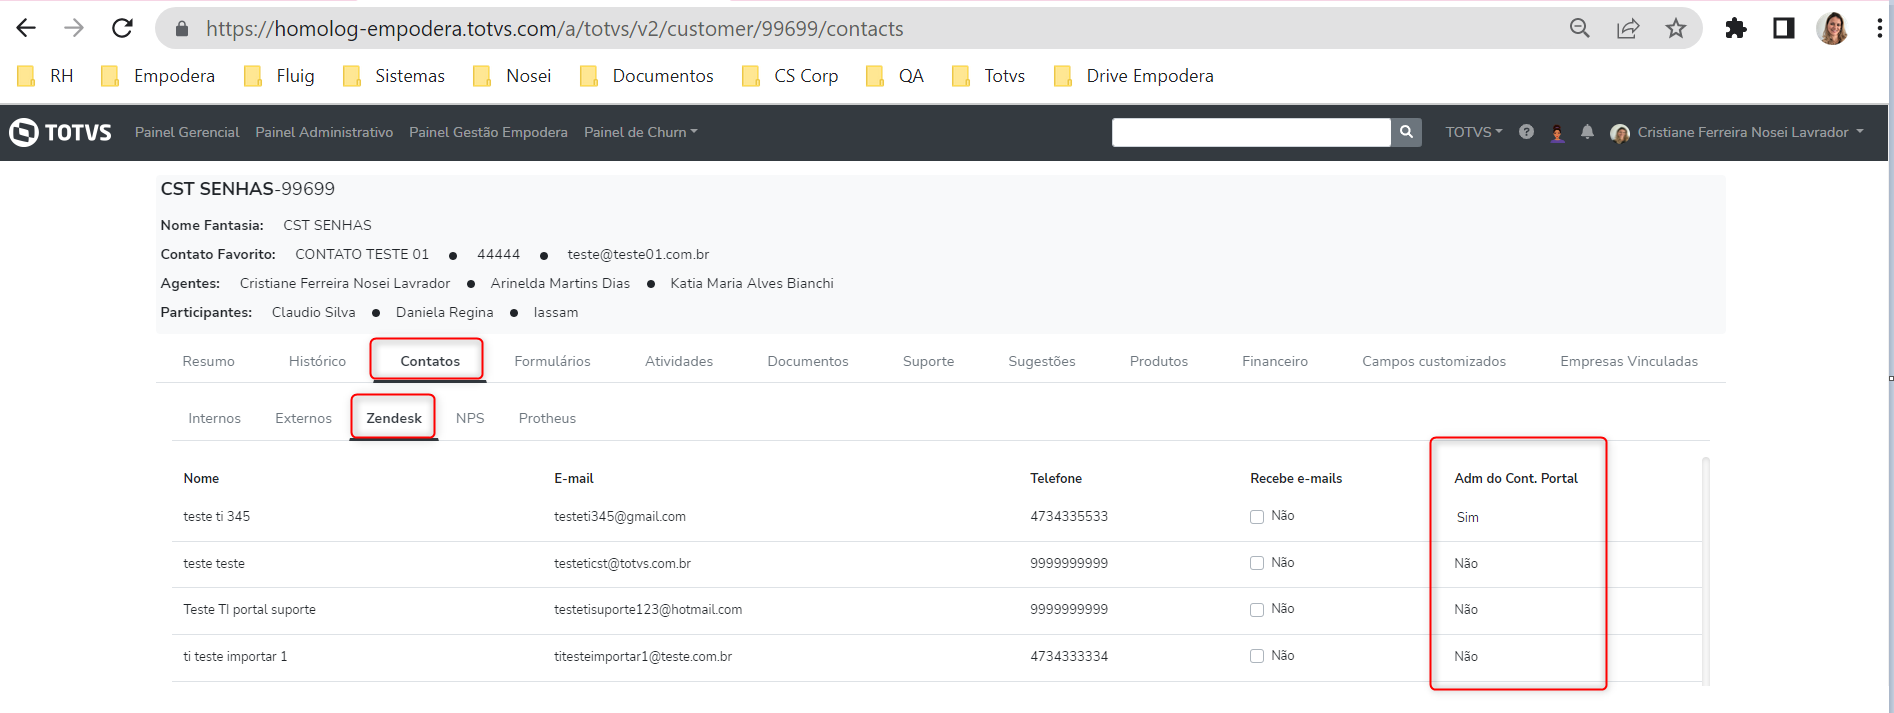The width and height of the screenshot is (1894, 713).
Task: Bookmark this page with the star icon
Action: click(x=1676, y=28)
